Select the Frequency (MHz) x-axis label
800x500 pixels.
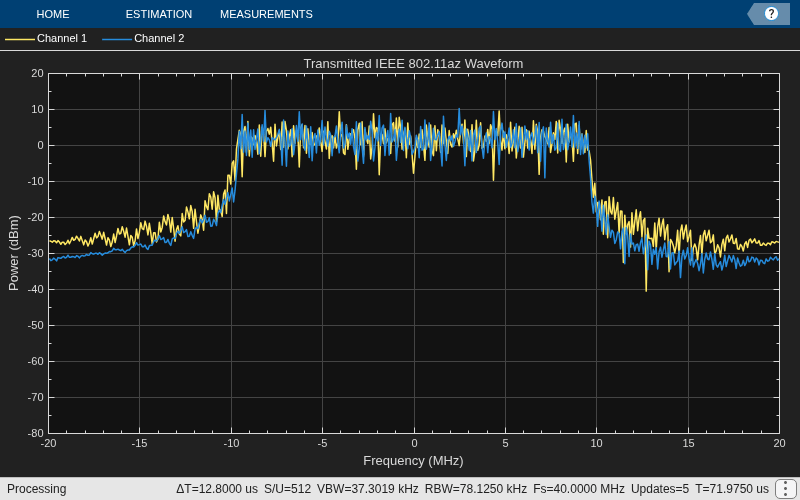tap(413, 461)
